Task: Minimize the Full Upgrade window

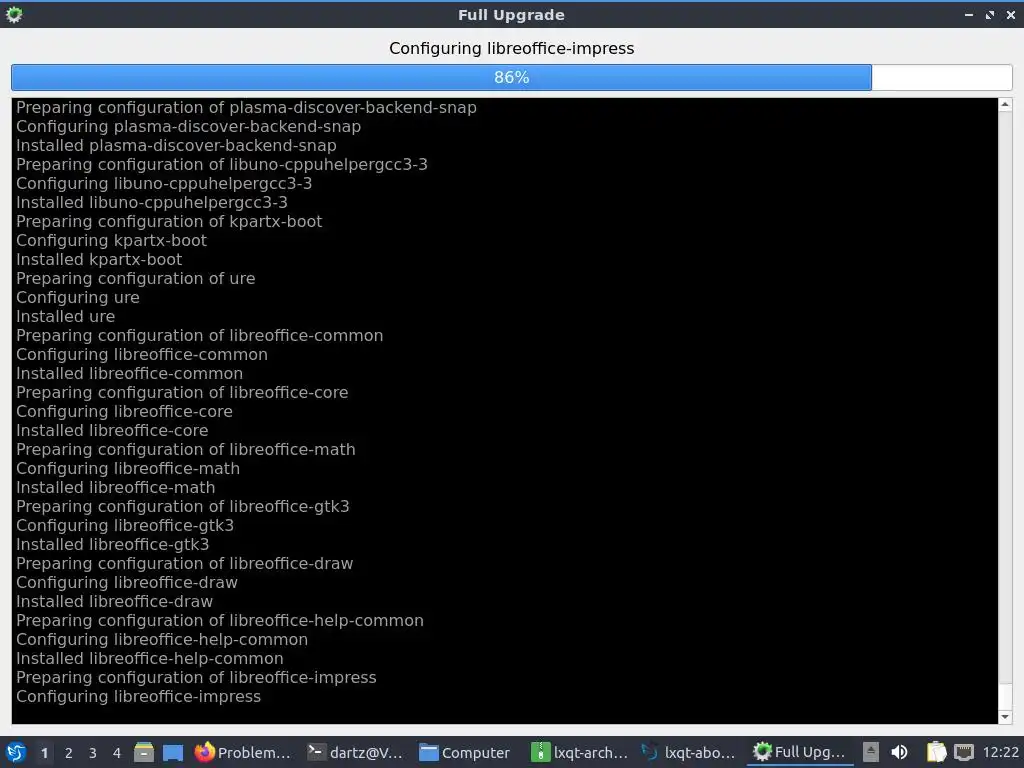Action: (x=969, y=14)
